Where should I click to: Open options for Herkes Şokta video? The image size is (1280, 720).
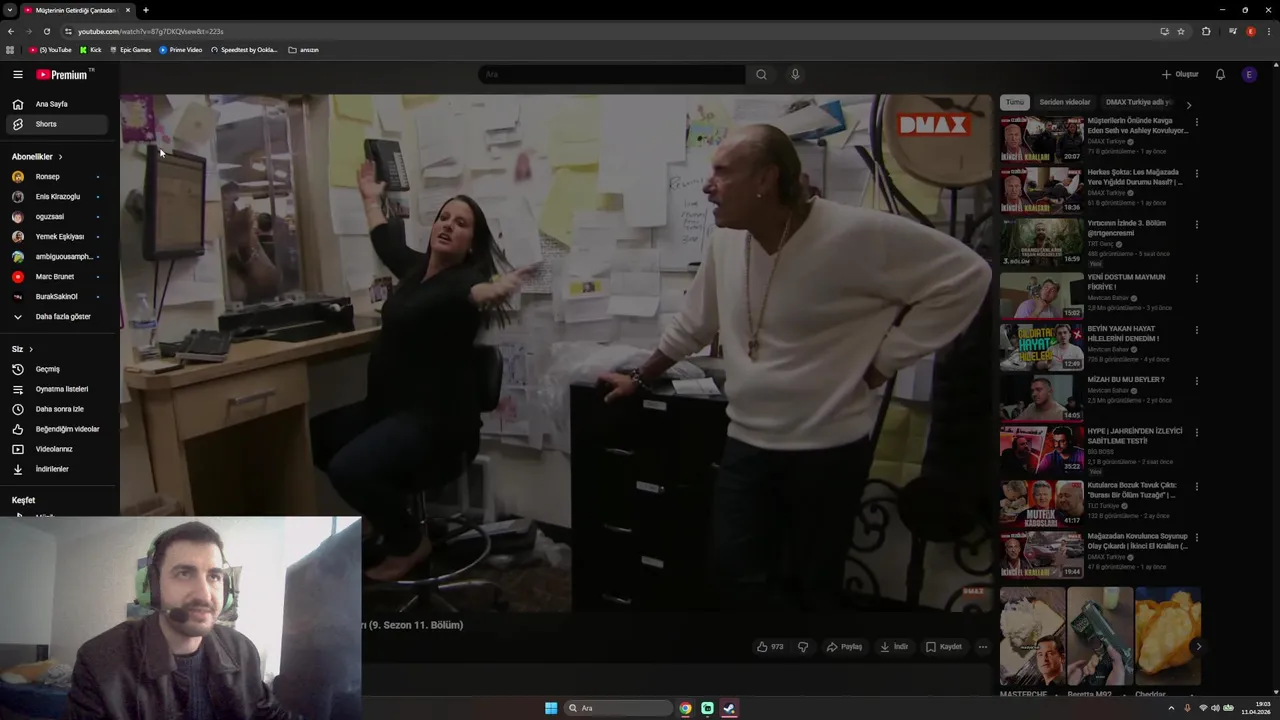pos(1196,174)
